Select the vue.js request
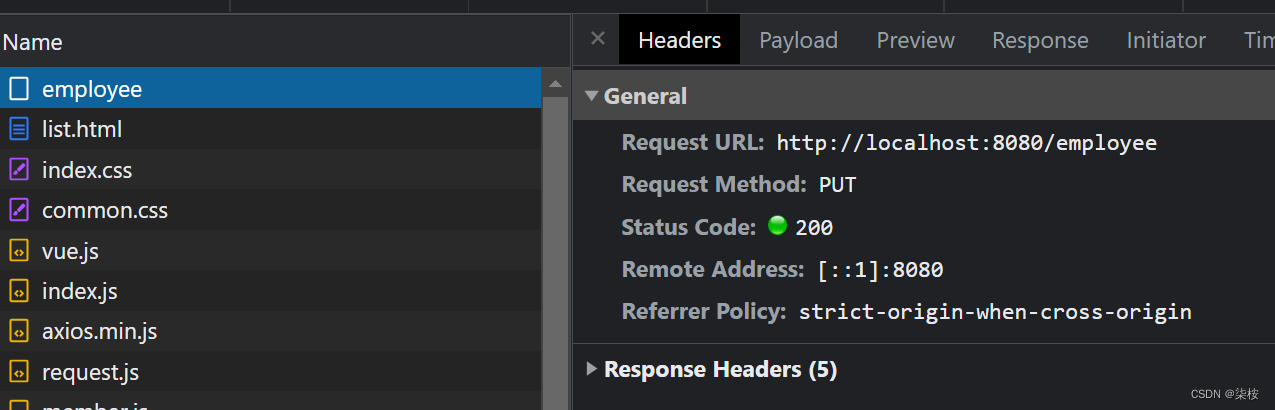The height and width of the screenshot is (410, 1275). pos(271,251)
